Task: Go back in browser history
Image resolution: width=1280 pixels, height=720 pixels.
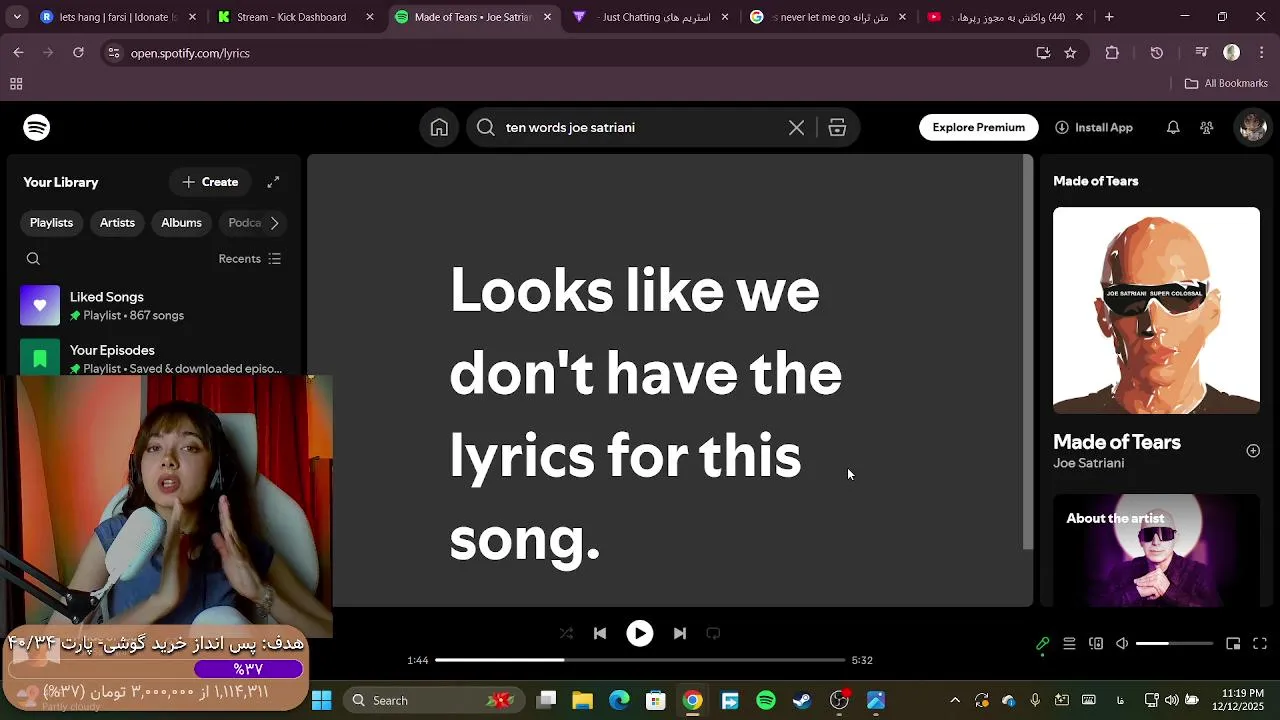Action: 18,53
